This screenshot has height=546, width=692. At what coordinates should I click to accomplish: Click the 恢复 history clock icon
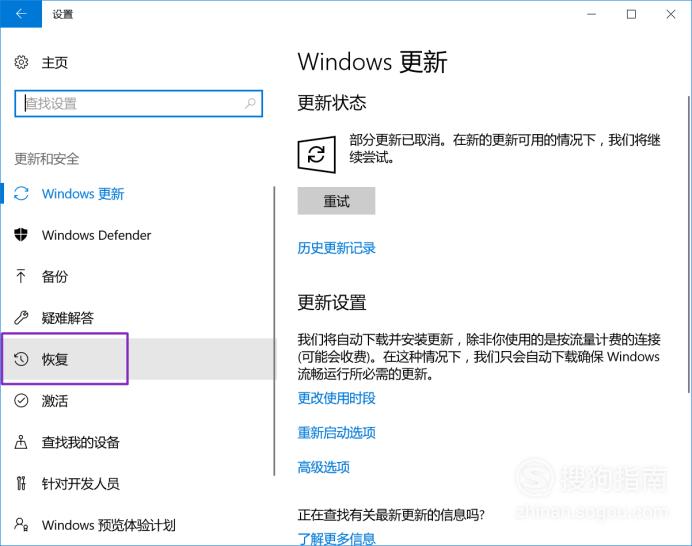21,359
